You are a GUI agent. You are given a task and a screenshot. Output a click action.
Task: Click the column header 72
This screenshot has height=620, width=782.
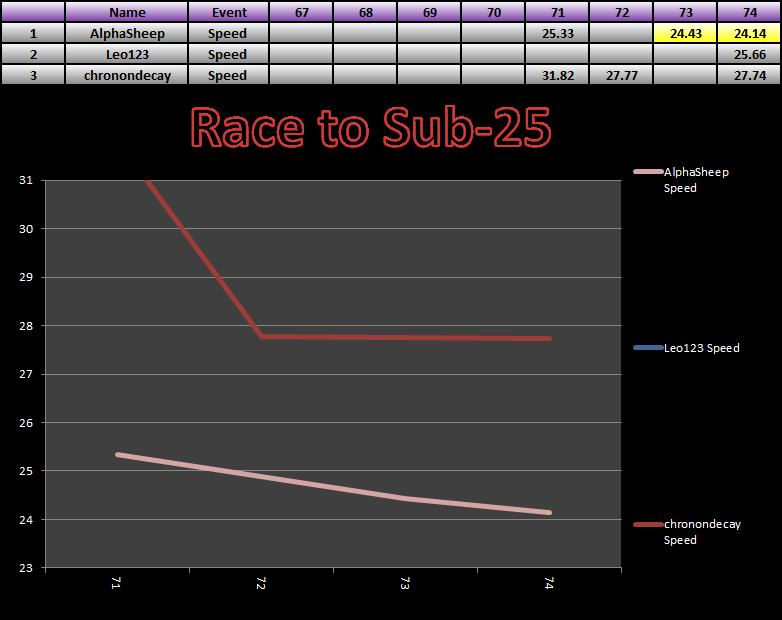621,12
